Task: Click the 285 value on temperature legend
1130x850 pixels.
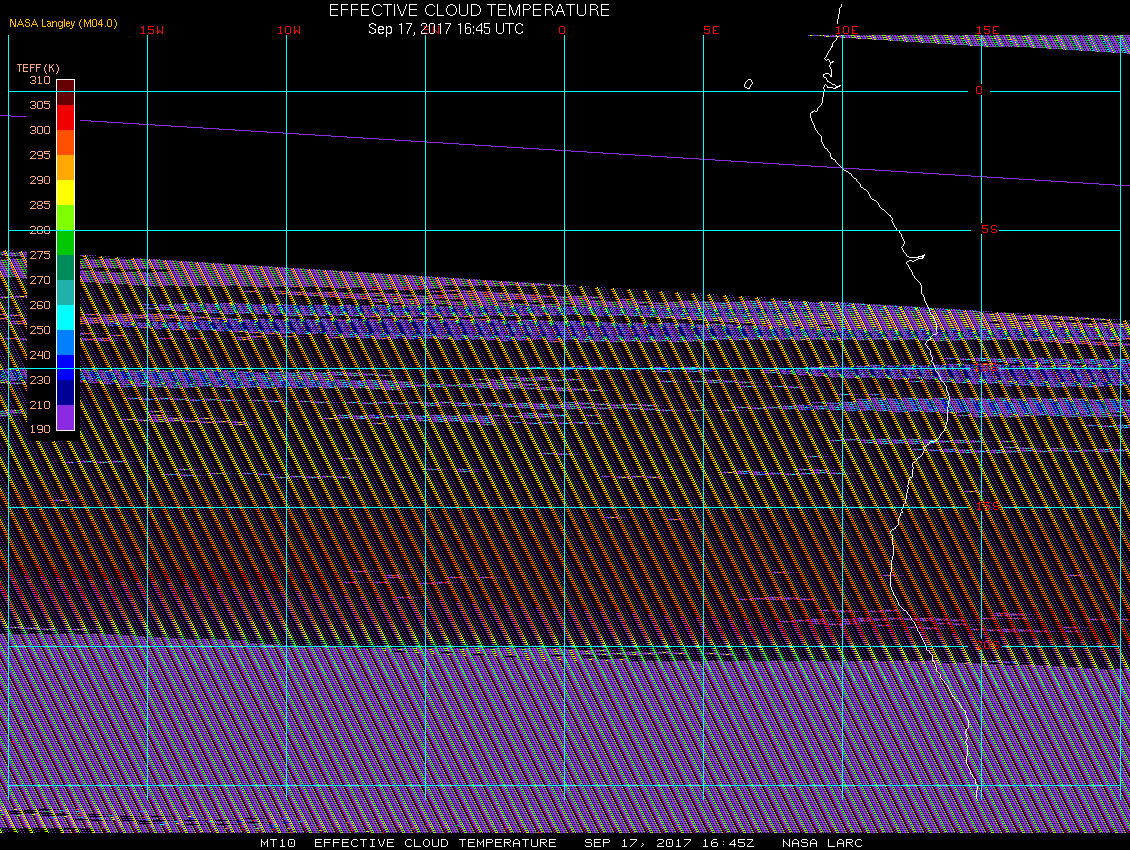Action: pos(40,205)
